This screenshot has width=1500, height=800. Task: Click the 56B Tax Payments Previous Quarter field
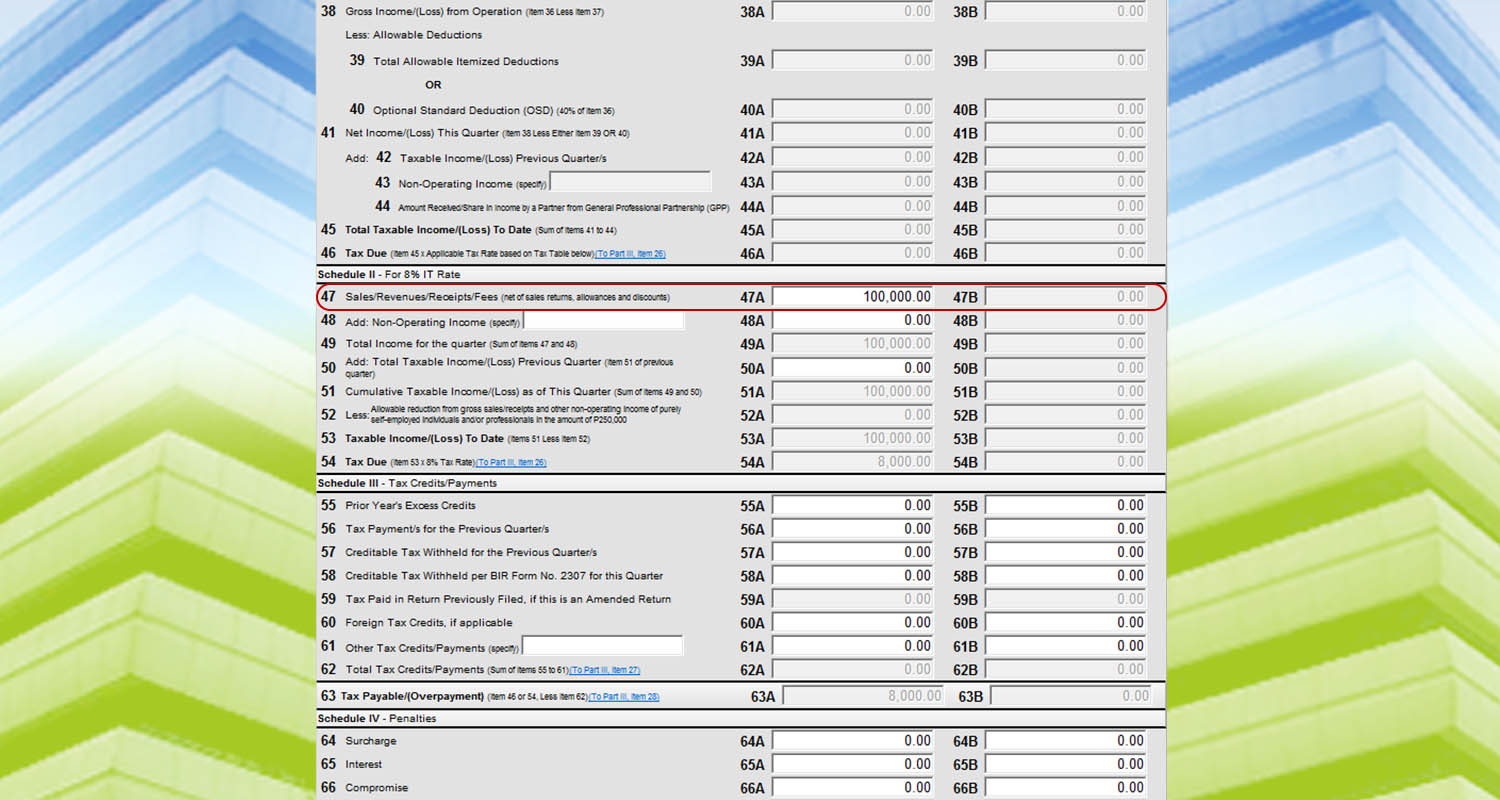(x=1066, y=529)
